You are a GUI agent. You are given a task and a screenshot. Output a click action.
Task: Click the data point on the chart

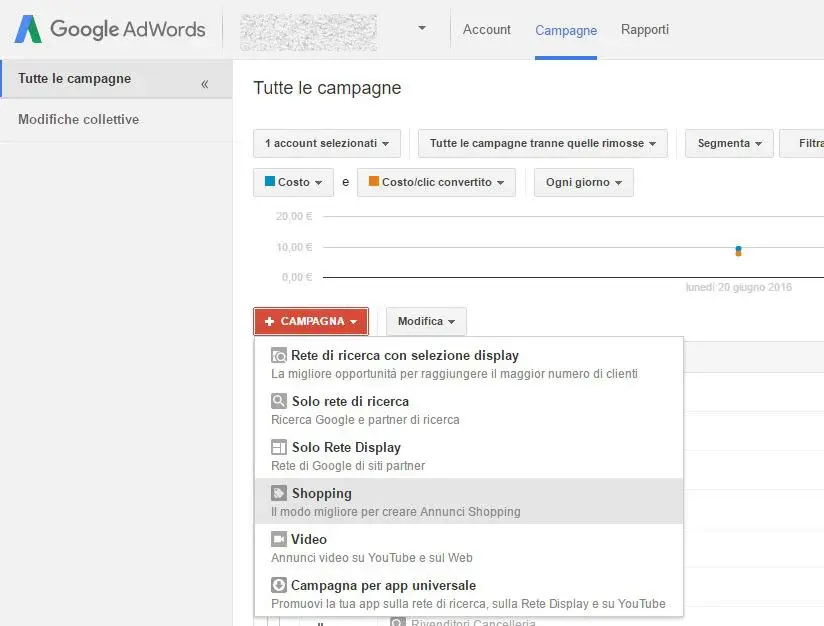click(x=738, y=251)
